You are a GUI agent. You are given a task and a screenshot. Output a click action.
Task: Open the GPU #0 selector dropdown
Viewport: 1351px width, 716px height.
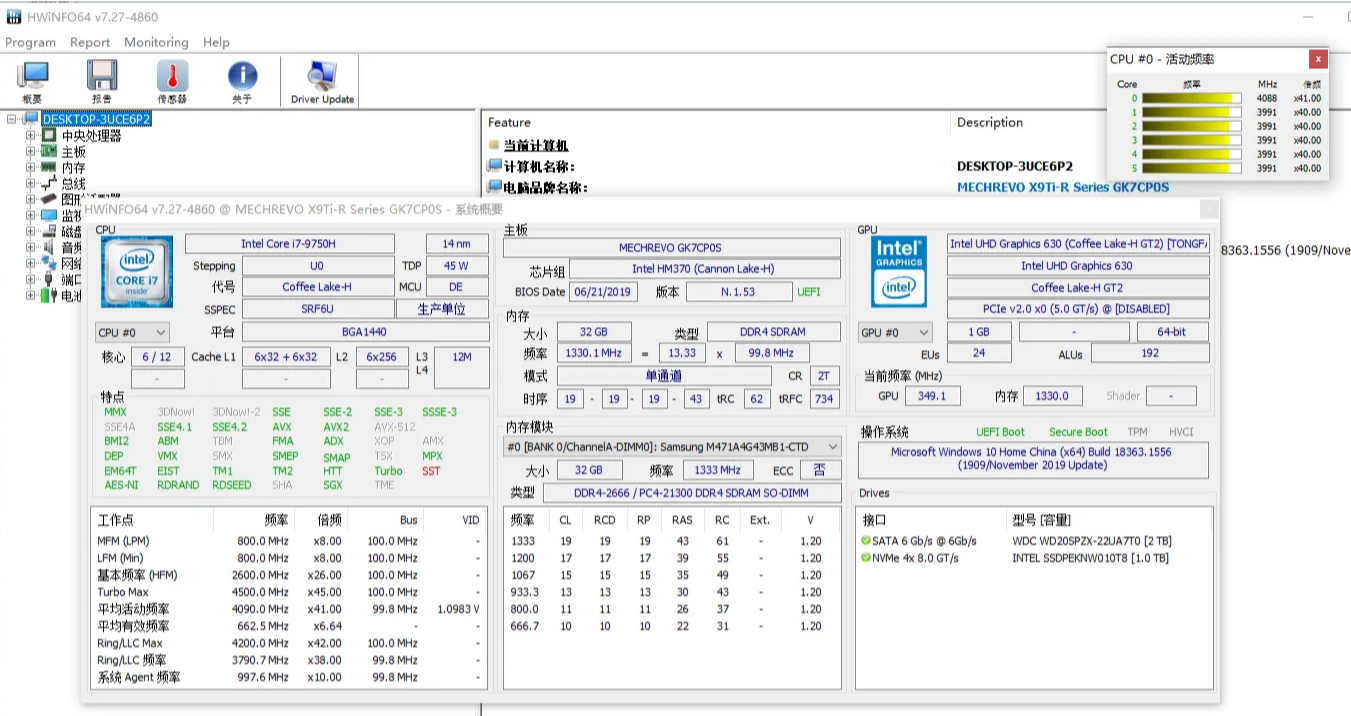pyautogui.click(x=895, y=332)
